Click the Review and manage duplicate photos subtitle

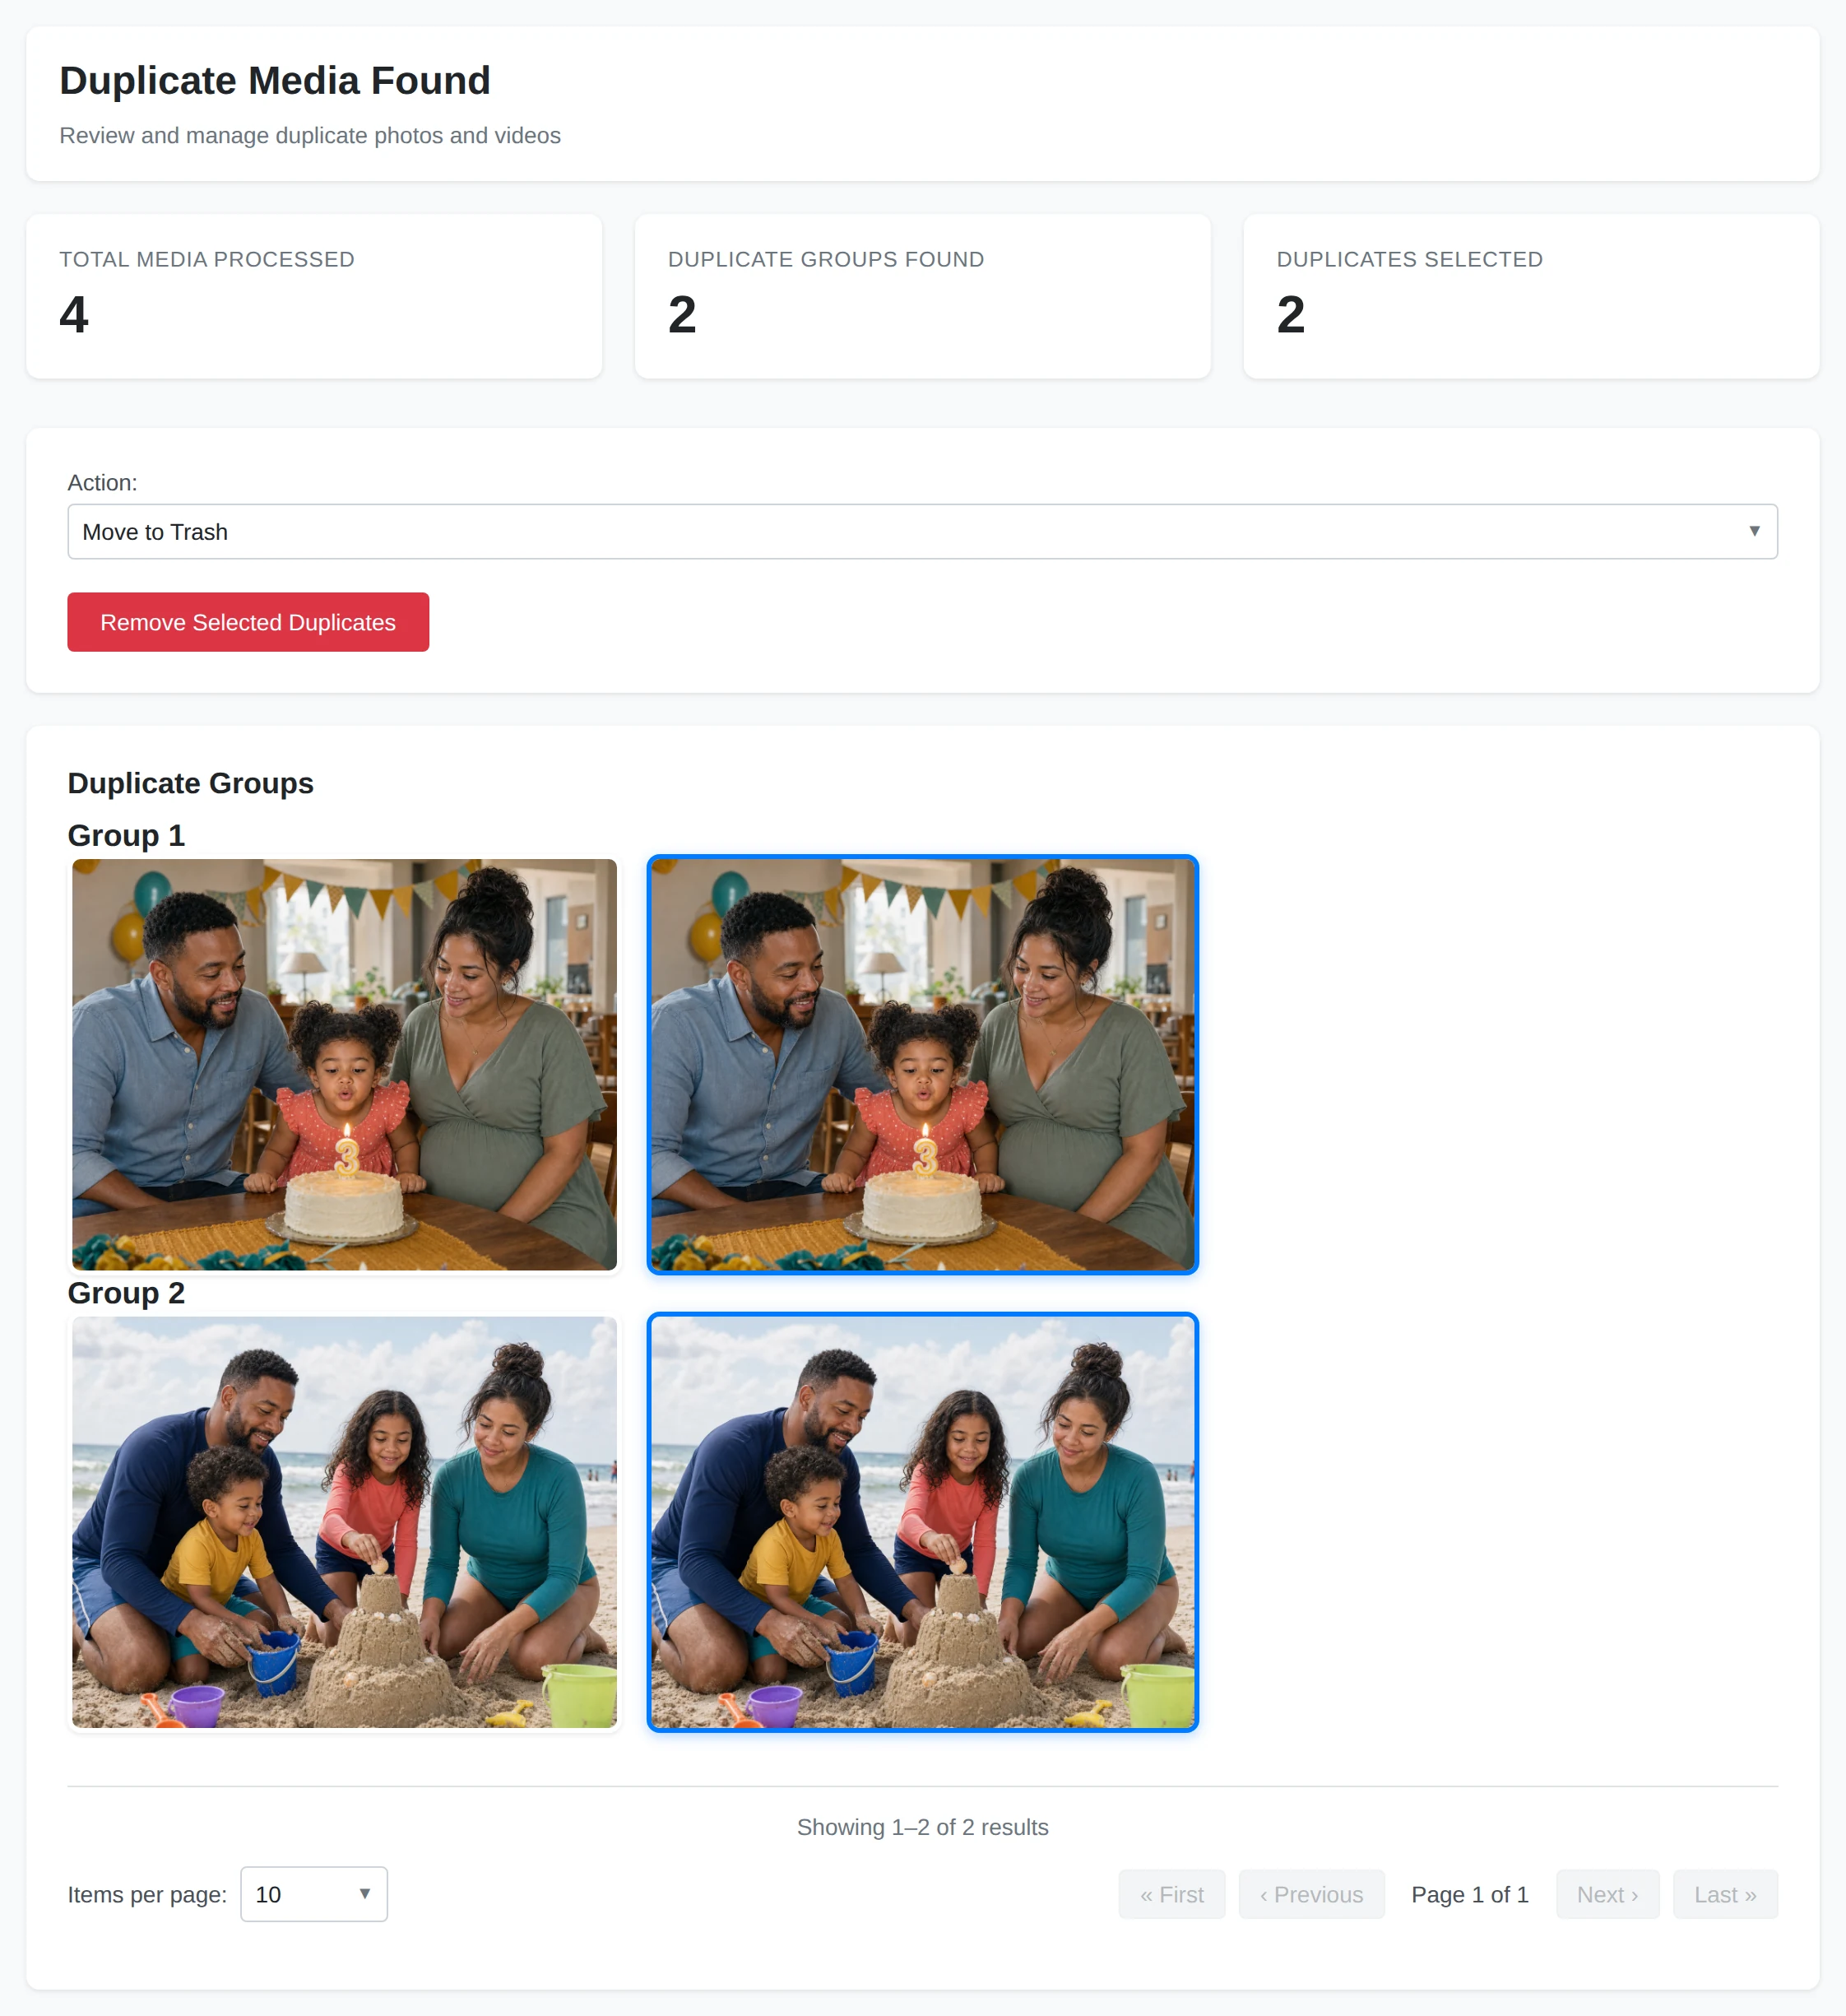point(310,135)
